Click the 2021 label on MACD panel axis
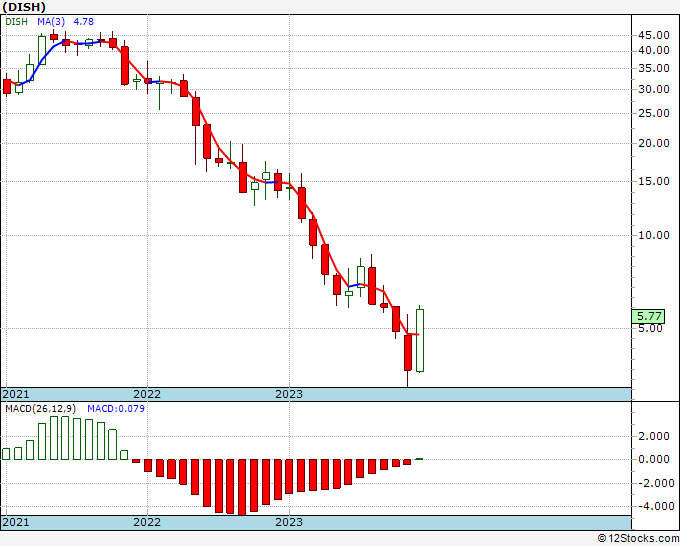This screenshot has width=680, height=546. pyautogui.click(x=16, y=522)
